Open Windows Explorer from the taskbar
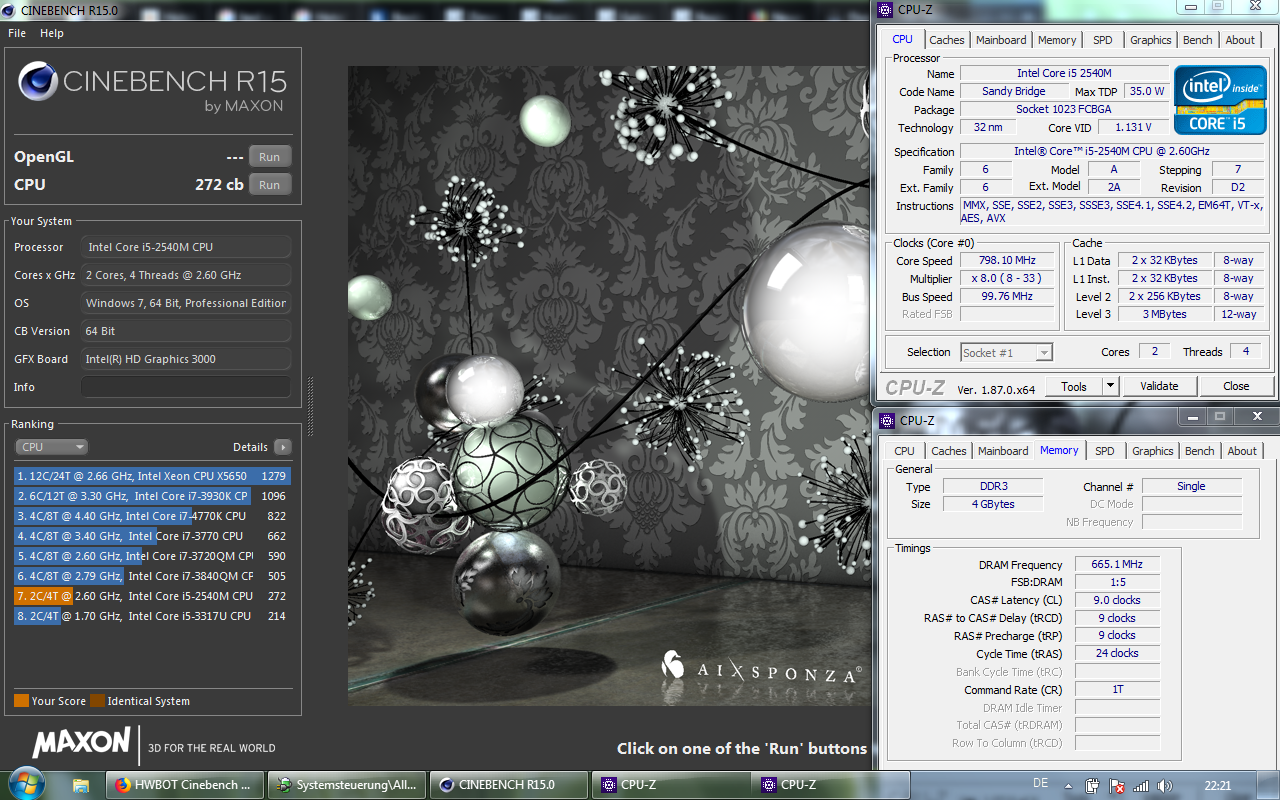 [x=81, y=785]
